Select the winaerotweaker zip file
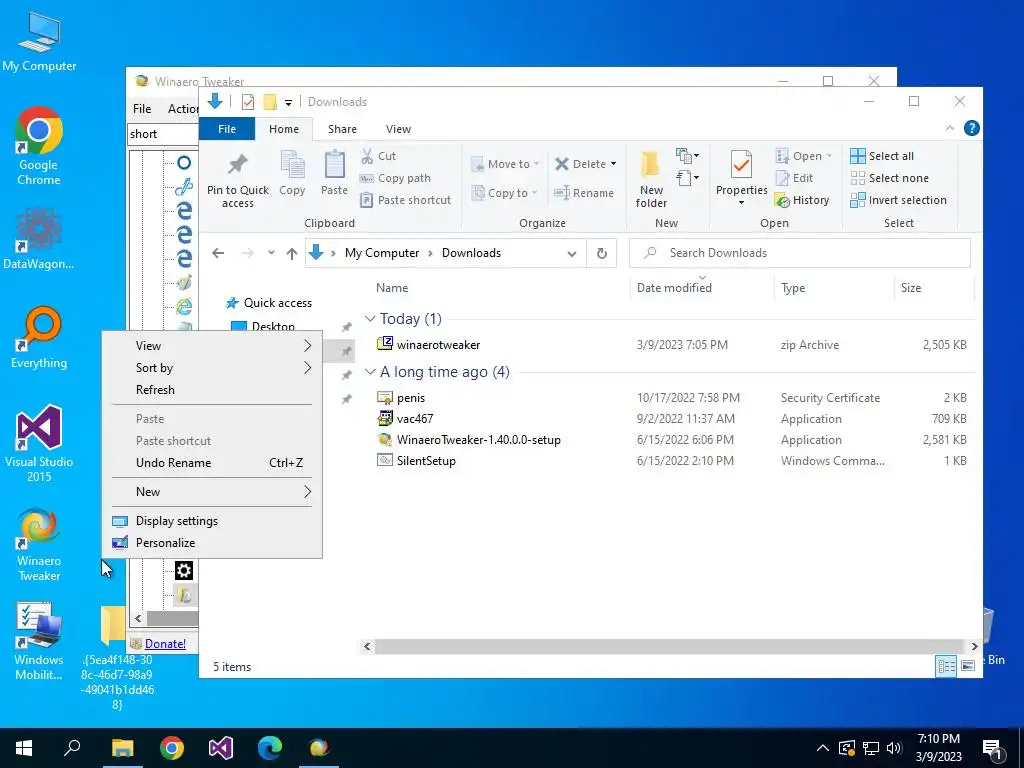 pyautogui.click(x=438, y=345)
